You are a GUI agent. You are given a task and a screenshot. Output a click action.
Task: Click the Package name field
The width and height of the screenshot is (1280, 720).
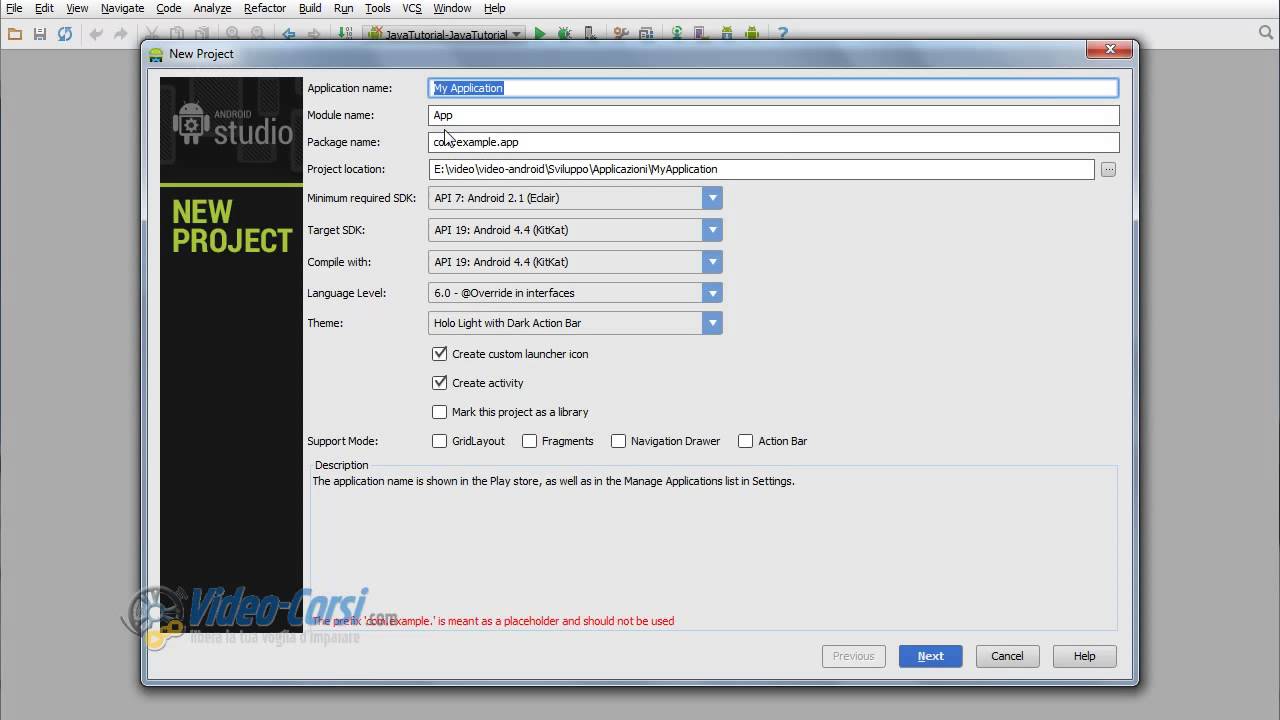coord(773,142)
